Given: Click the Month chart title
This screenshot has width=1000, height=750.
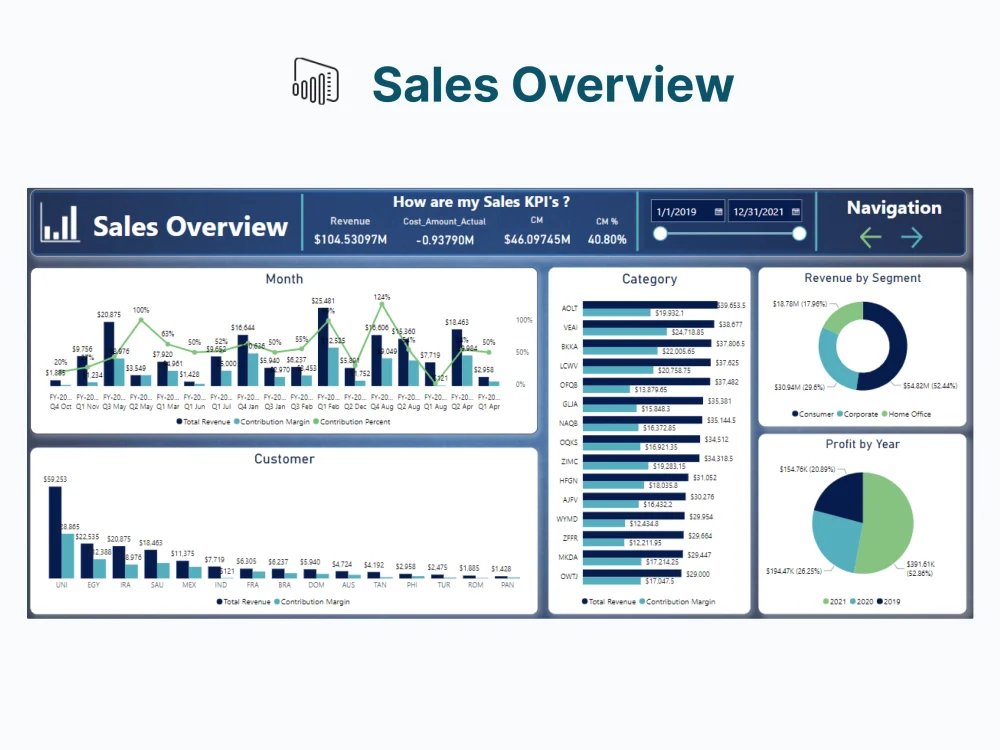Looking at the screenshot, I should click(x=285, y=279).
